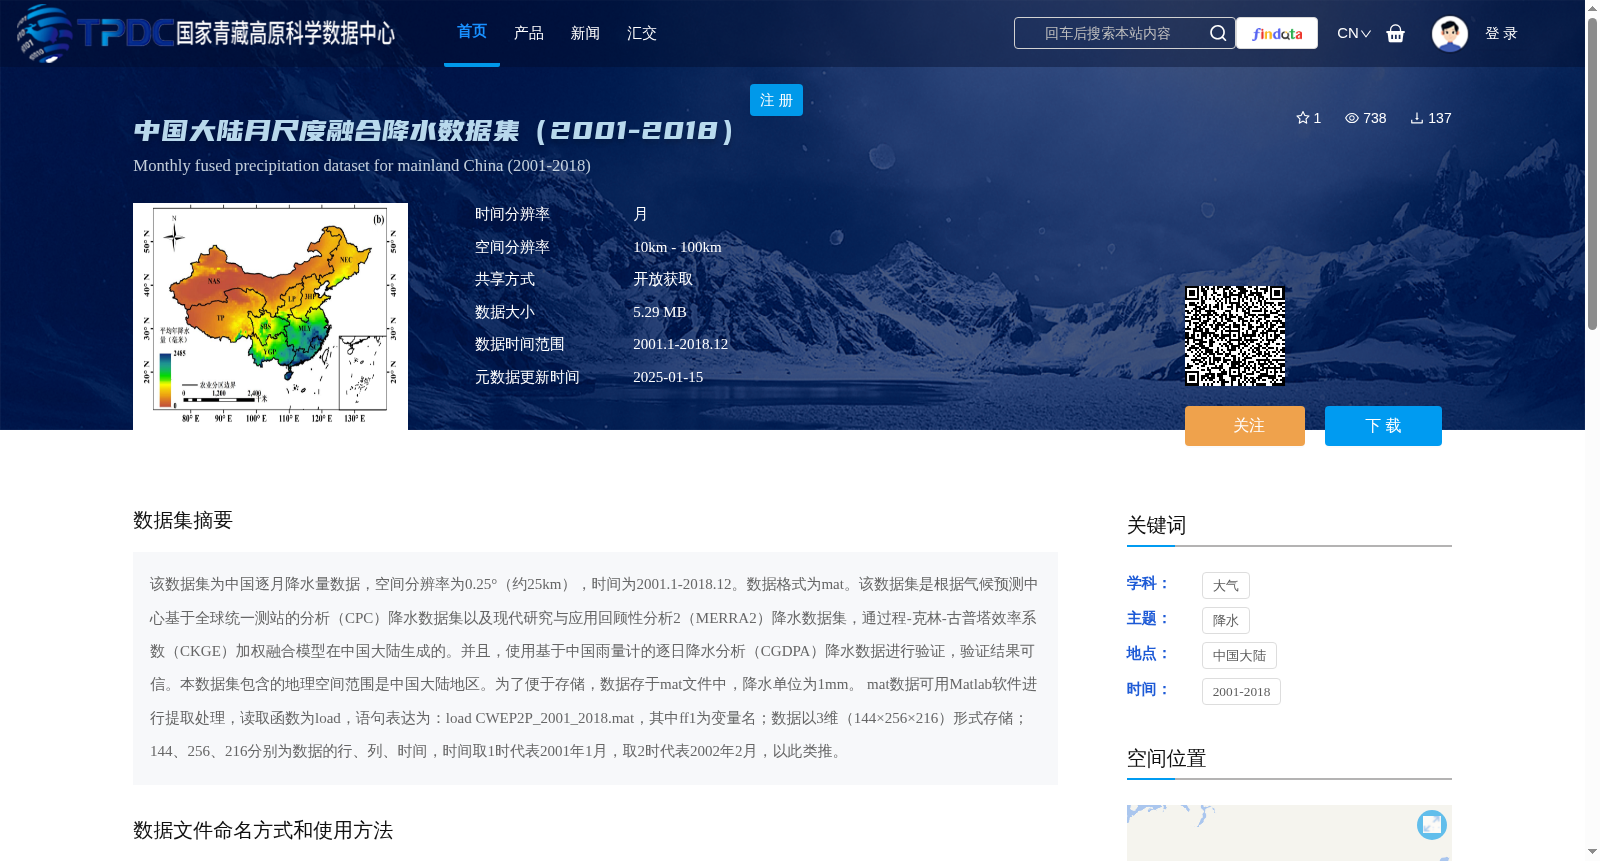
Task: Click the 数据文件命名方式和使用方法 heading
Action: [x=263, y=830]
